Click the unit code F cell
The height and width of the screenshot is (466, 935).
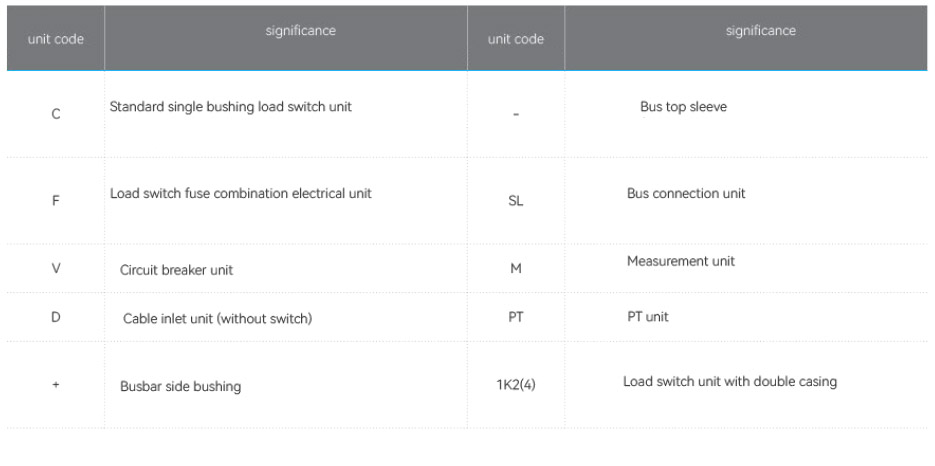click(55, 200)
